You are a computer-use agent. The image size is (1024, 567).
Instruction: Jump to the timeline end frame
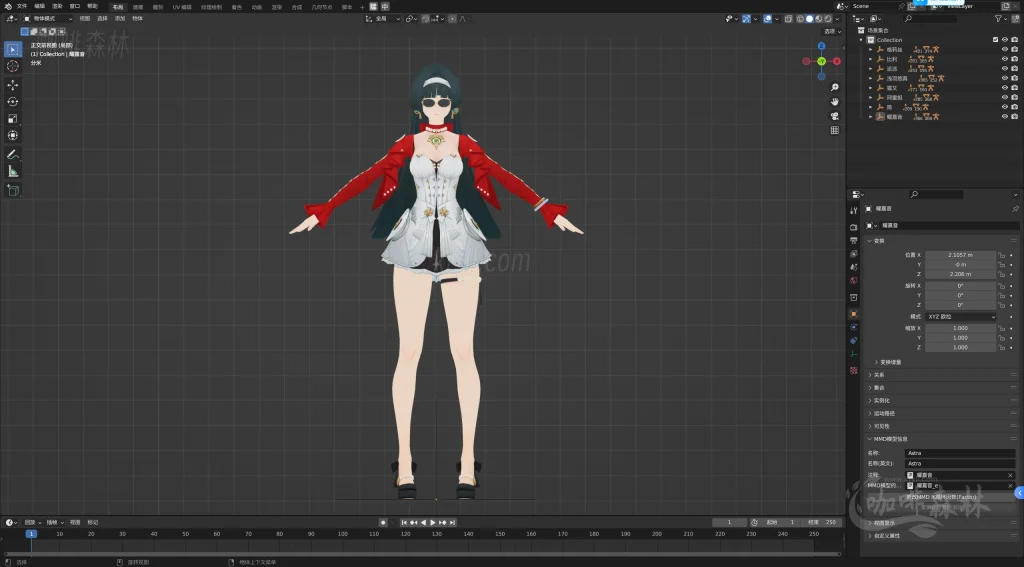click(x=453, y=522)
